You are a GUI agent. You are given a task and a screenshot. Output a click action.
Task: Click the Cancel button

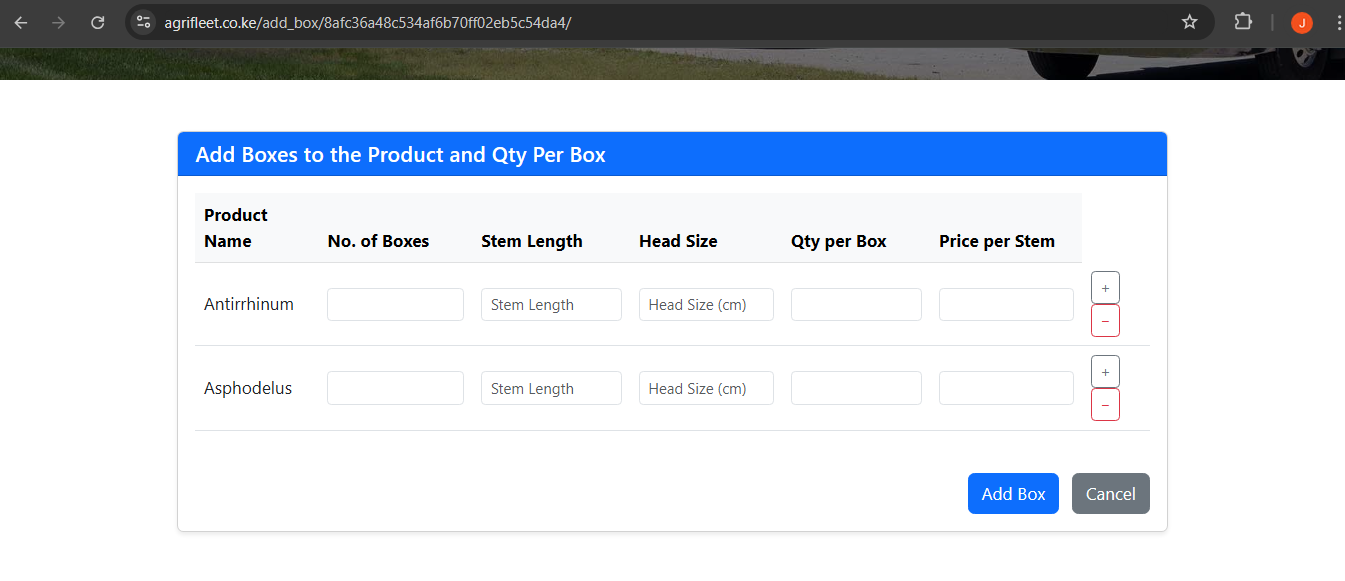click(x=1110, y=493)
